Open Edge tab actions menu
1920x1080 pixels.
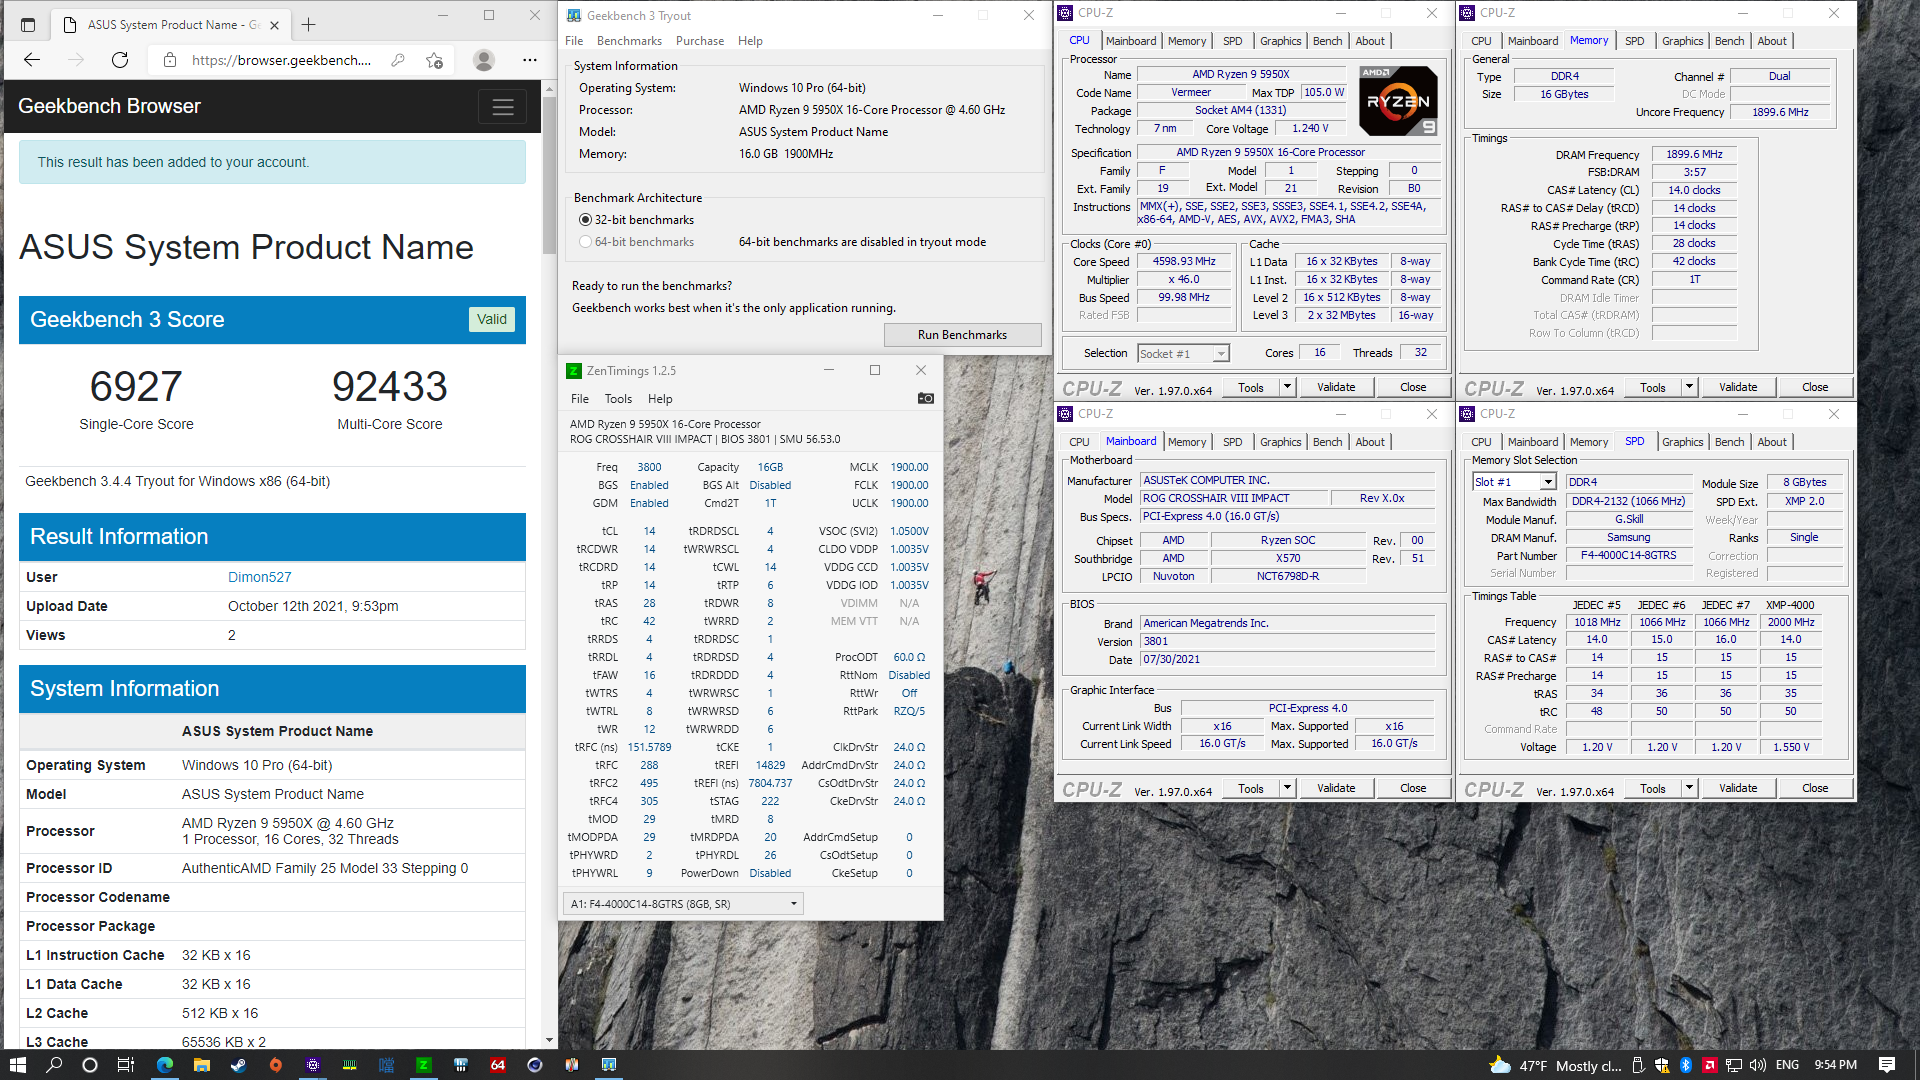click(x=28, y=24)
